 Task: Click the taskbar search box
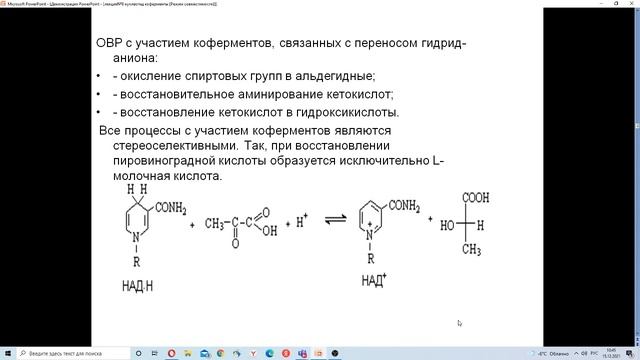click(73, 353)
